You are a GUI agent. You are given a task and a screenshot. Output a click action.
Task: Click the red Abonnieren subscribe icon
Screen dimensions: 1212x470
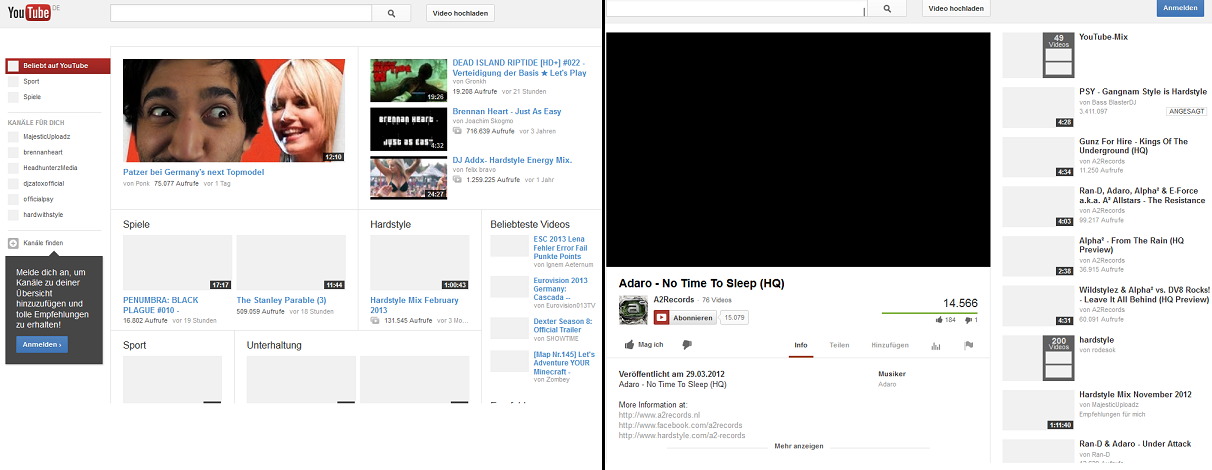(x=661, y=317)
